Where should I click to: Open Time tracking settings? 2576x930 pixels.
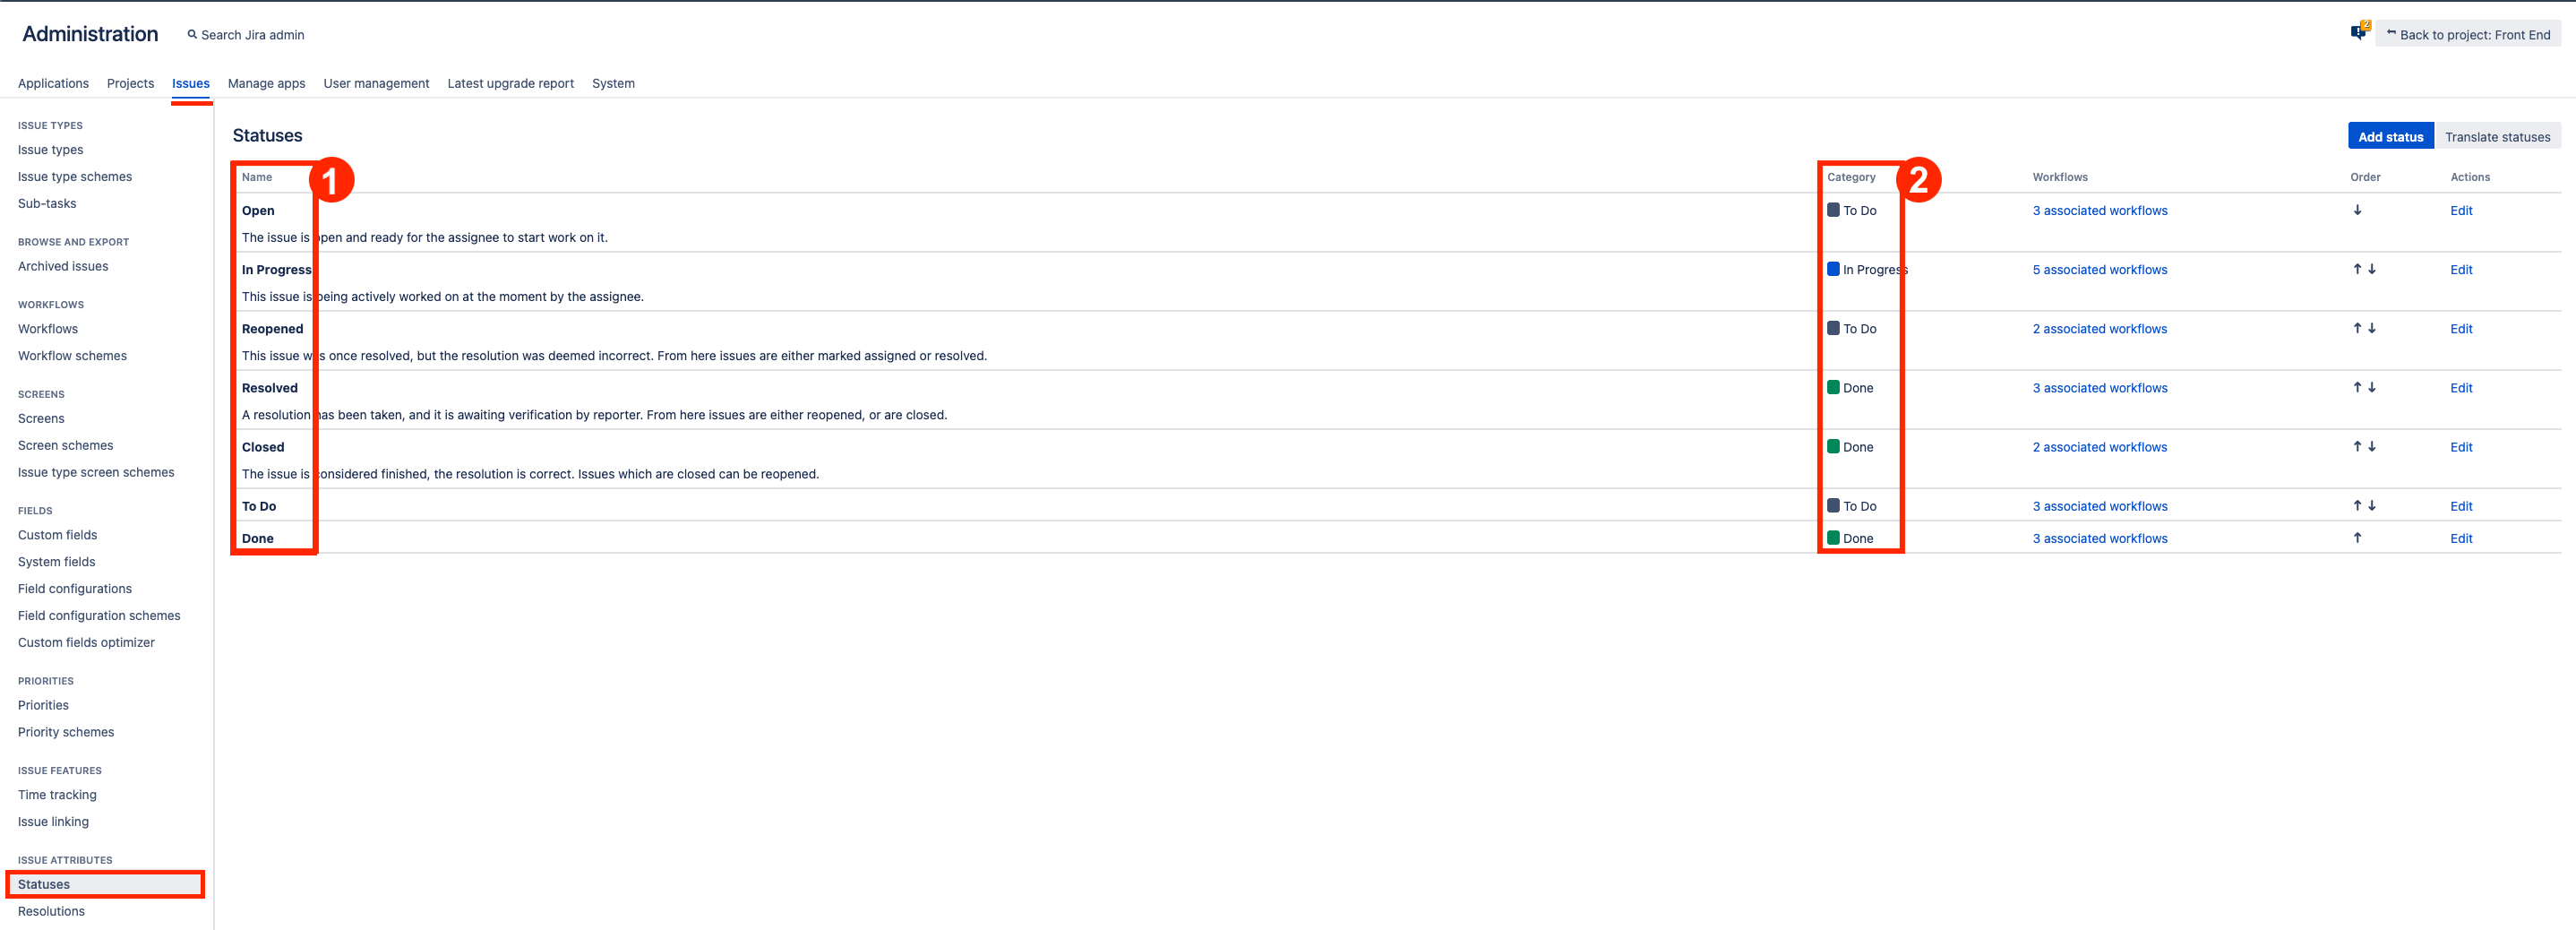coord(57,794)
